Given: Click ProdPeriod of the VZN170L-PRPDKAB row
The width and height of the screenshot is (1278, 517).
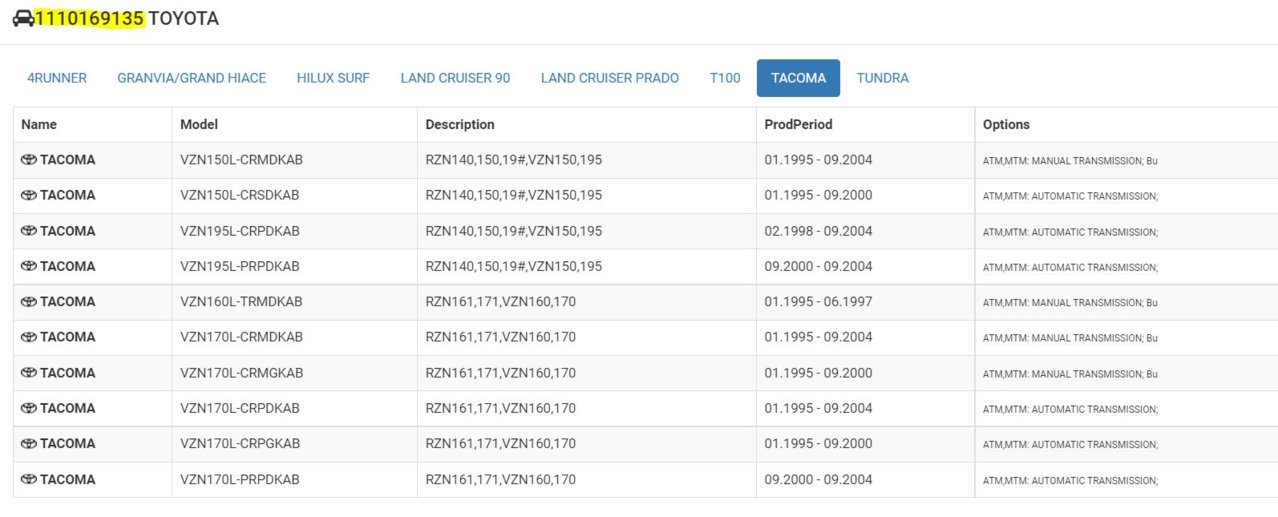Looking at the screenshot, I should pos(818,479).
